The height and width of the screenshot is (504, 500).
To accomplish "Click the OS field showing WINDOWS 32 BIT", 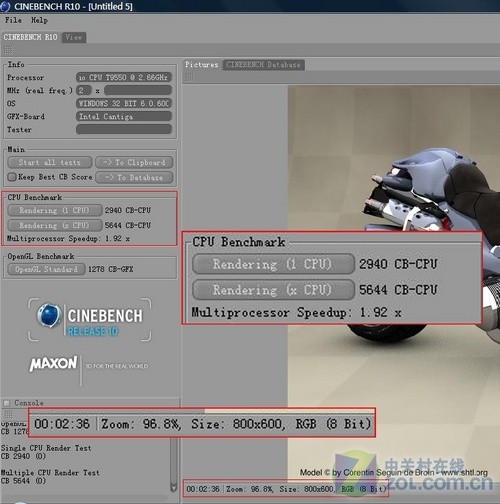I will (x=124, y=103).
